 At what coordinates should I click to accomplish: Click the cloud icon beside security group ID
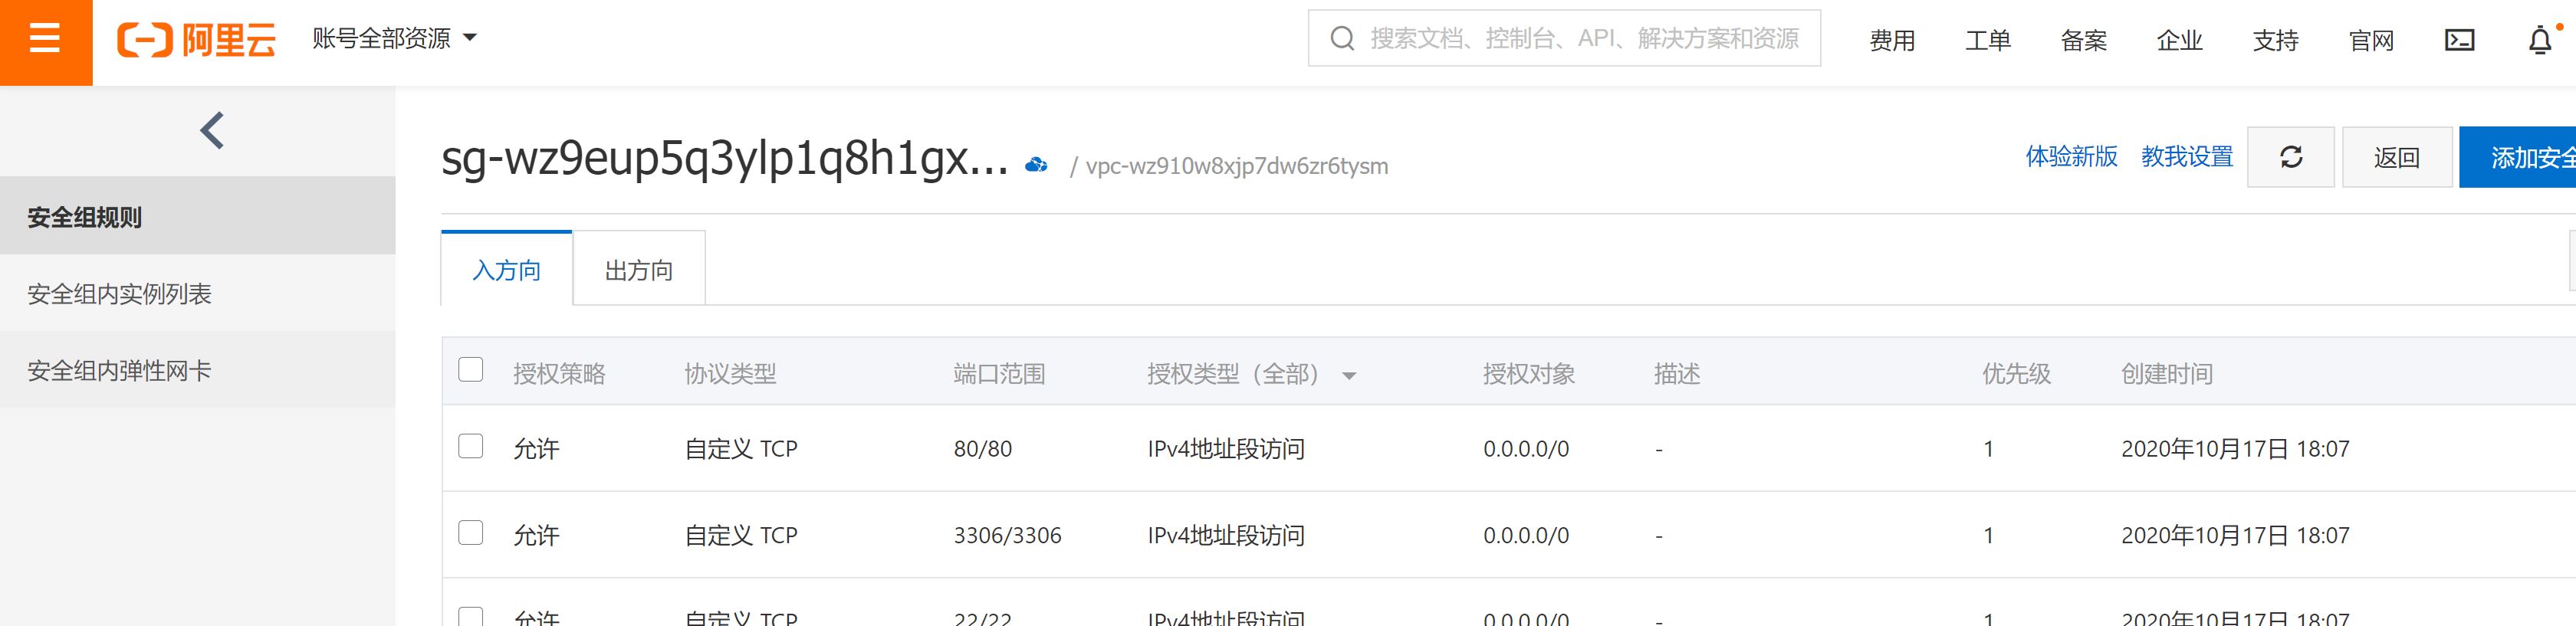click(1036, 164)
